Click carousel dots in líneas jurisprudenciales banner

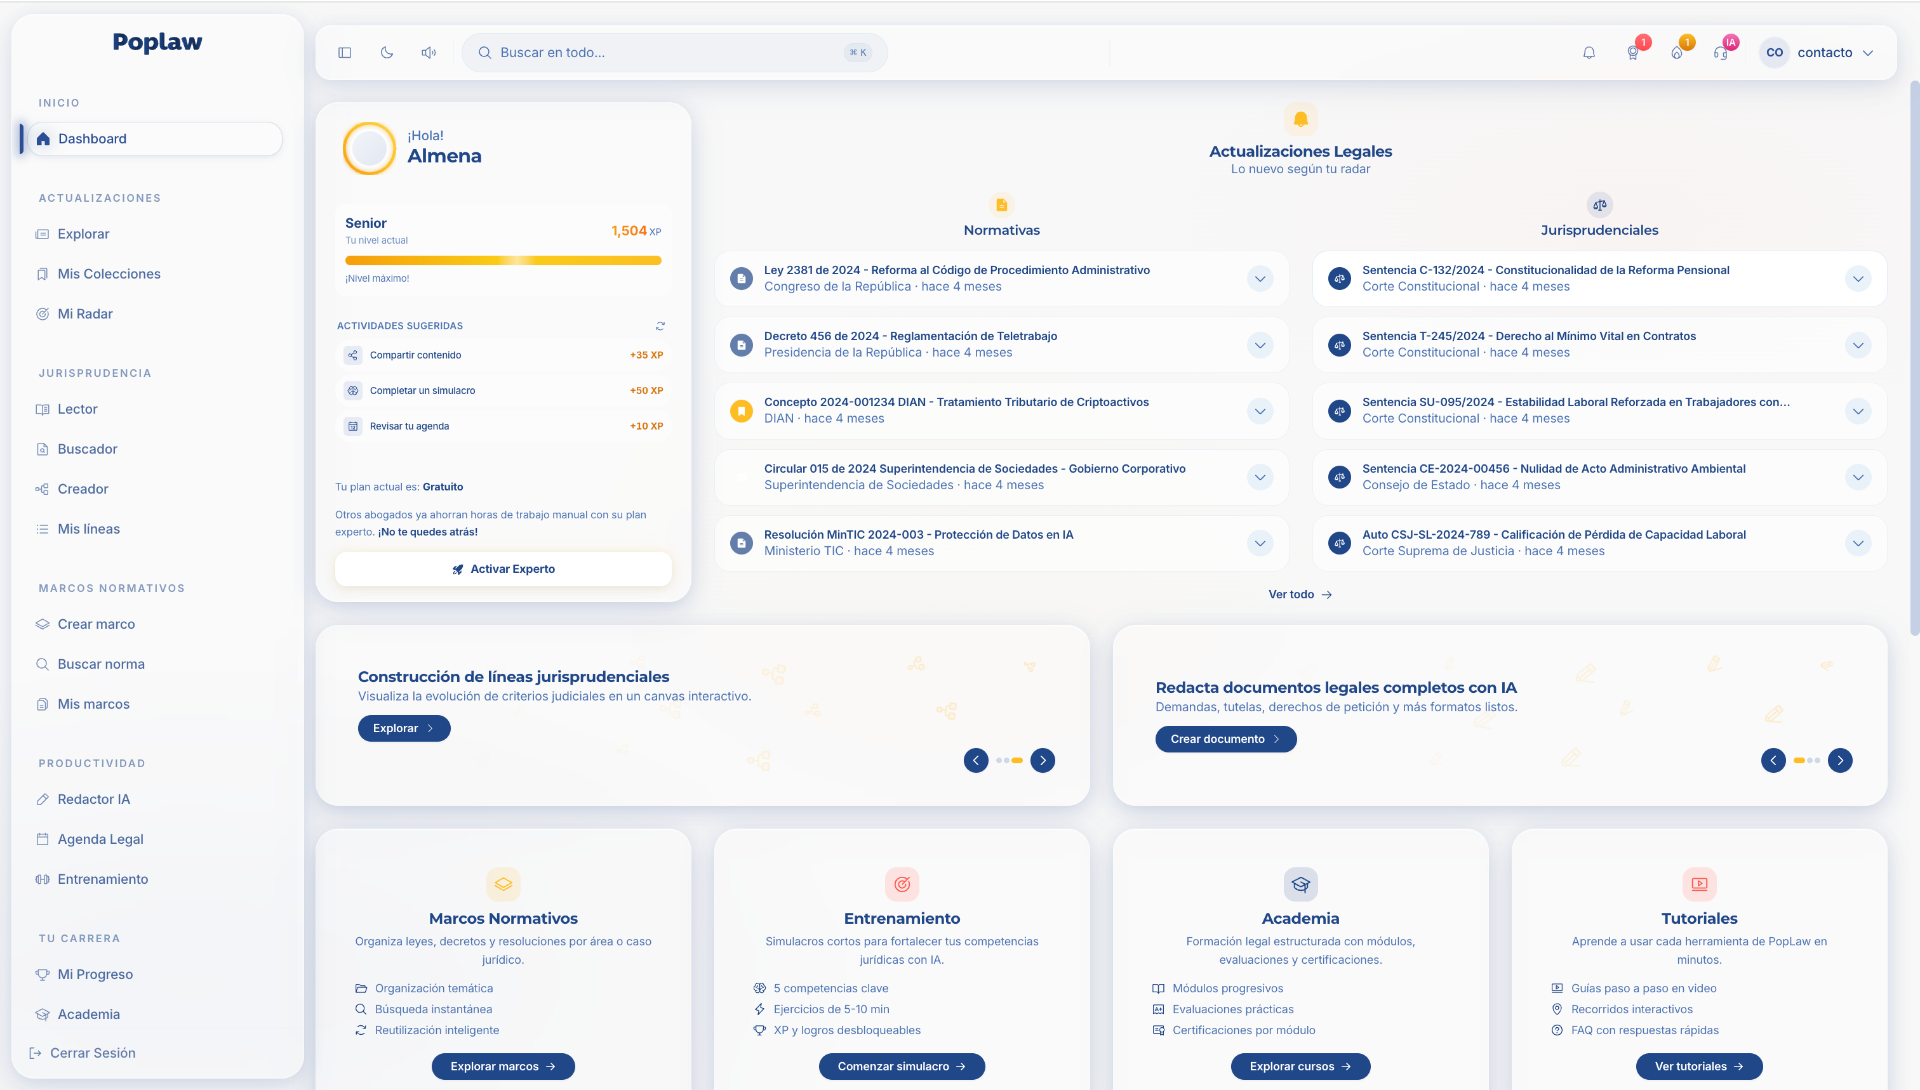pyautogui.click(x=1009, y=760)
